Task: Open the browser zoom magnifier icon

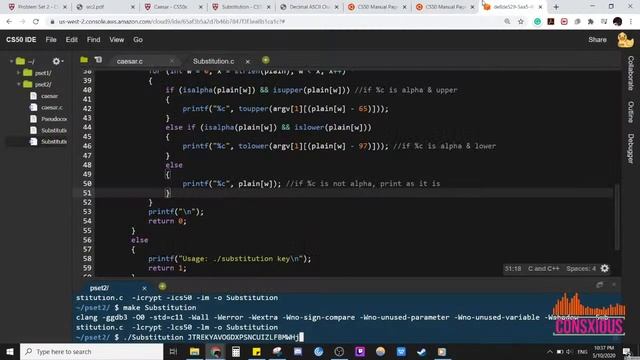Action: coord(507,22)
